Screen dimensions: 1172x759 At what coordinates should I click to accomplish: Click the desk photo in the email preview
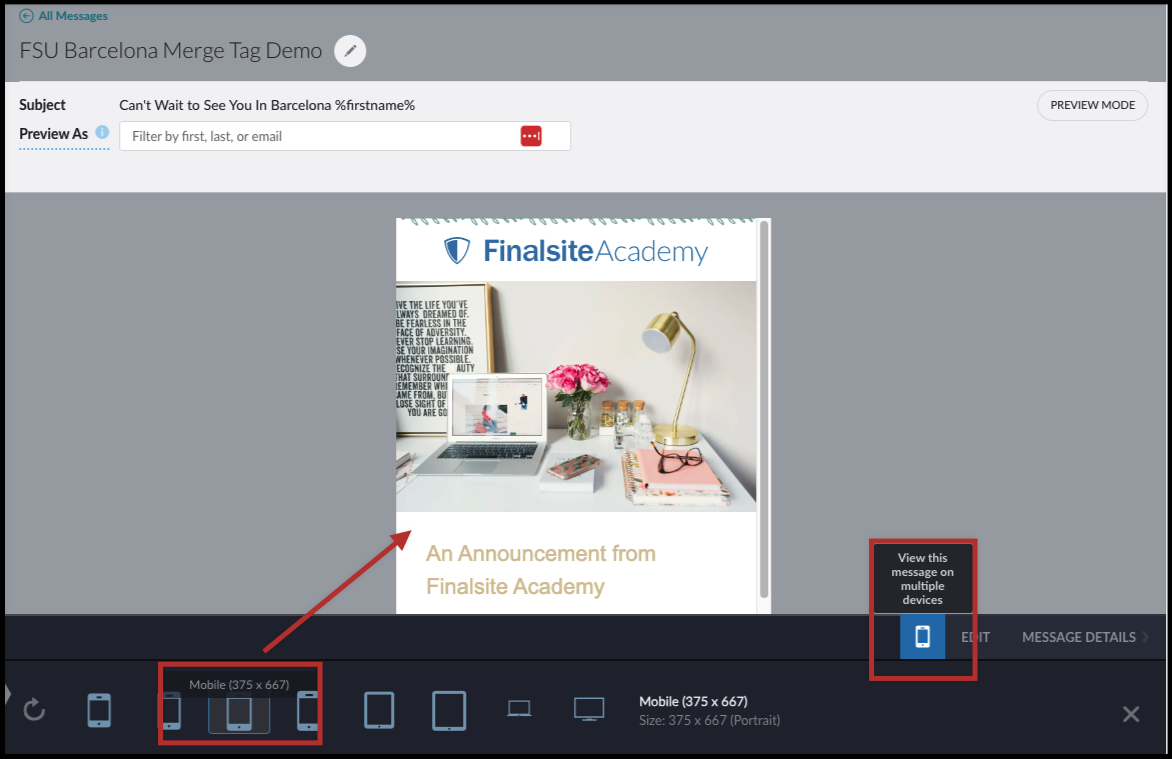(576, 396)
